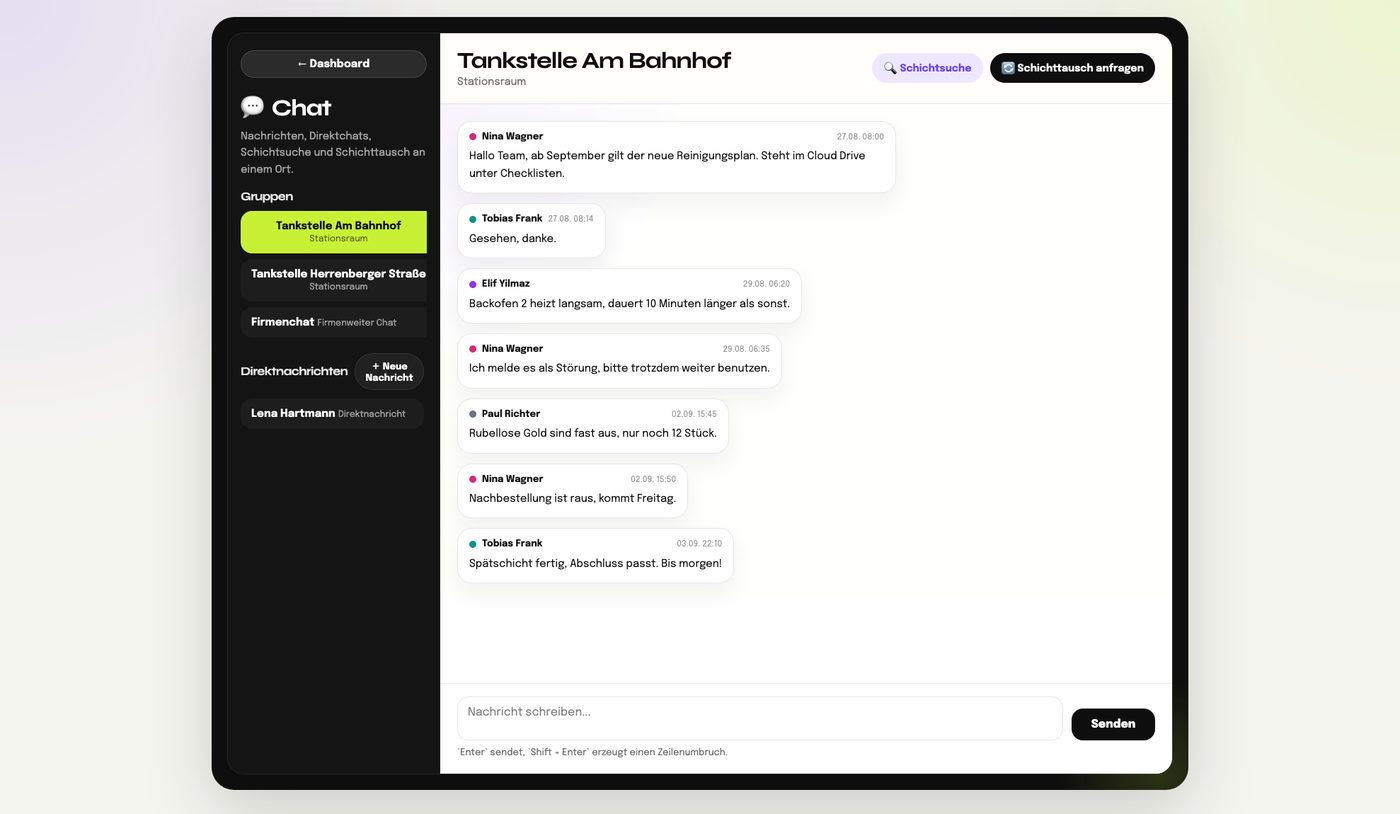Click the Rubellose Gold message by Paul Richter
This screenshot has height=814, width=1400.
[593, 426]
